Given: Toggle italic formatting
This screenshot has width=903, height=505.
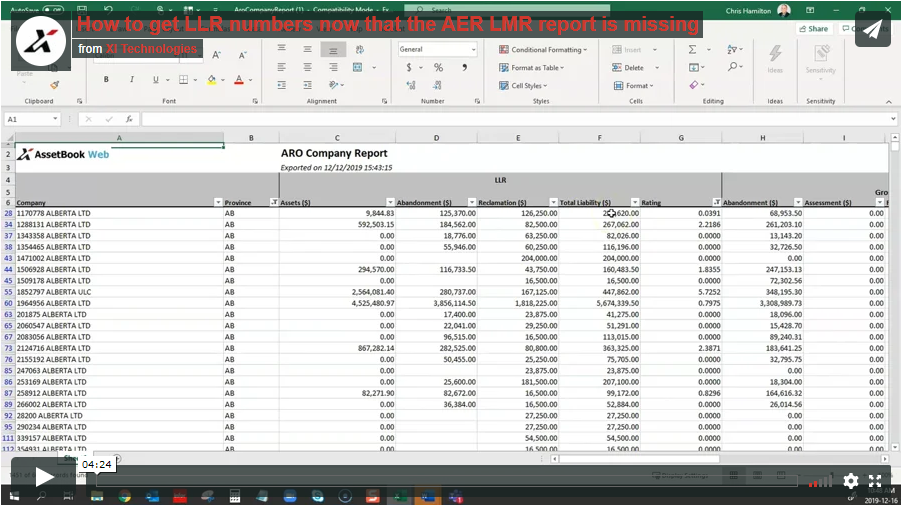Looking at the screenshot, I should click(x=131, y=79).
